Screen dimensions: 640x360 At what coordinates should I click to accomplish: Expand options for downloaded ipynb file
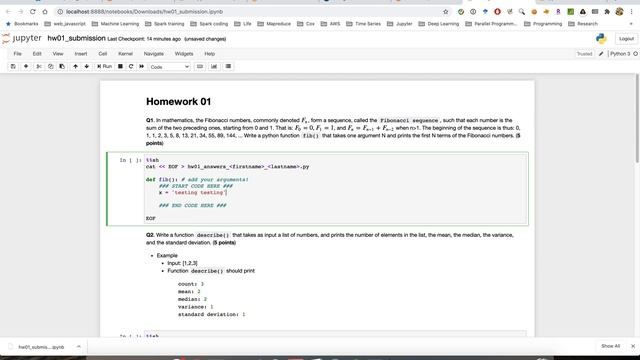point(78,347)
